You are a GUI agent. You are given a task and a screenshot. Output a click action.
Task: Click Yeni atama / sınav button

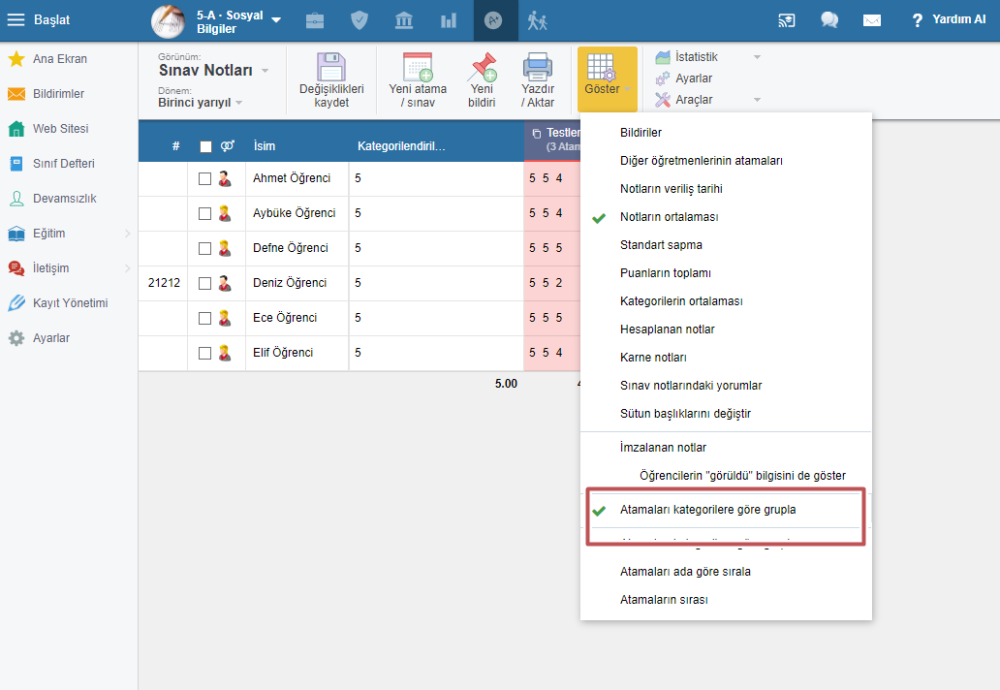click(x=418, y=80)
